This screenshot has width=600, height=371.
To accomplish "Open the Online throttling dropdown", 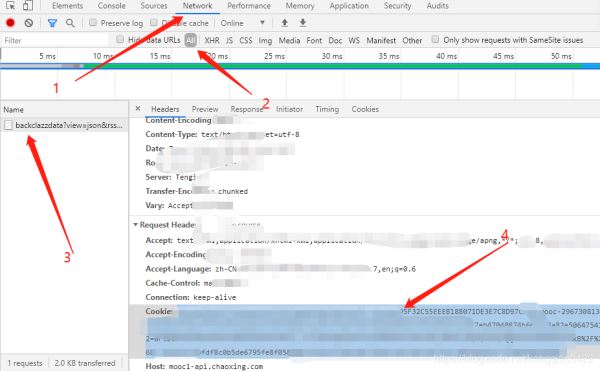I will pyautogui.click(x=243, y=23).
